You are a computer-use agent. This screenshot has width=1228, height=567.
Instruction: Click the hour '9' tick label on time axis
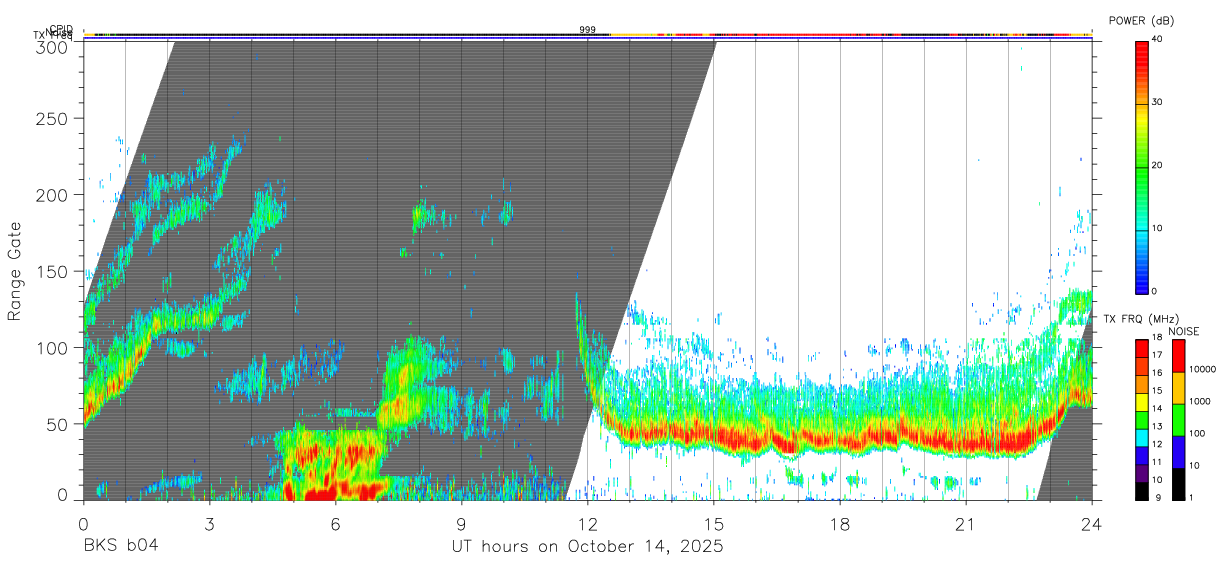pyautogui.click(x=462, y=524)
